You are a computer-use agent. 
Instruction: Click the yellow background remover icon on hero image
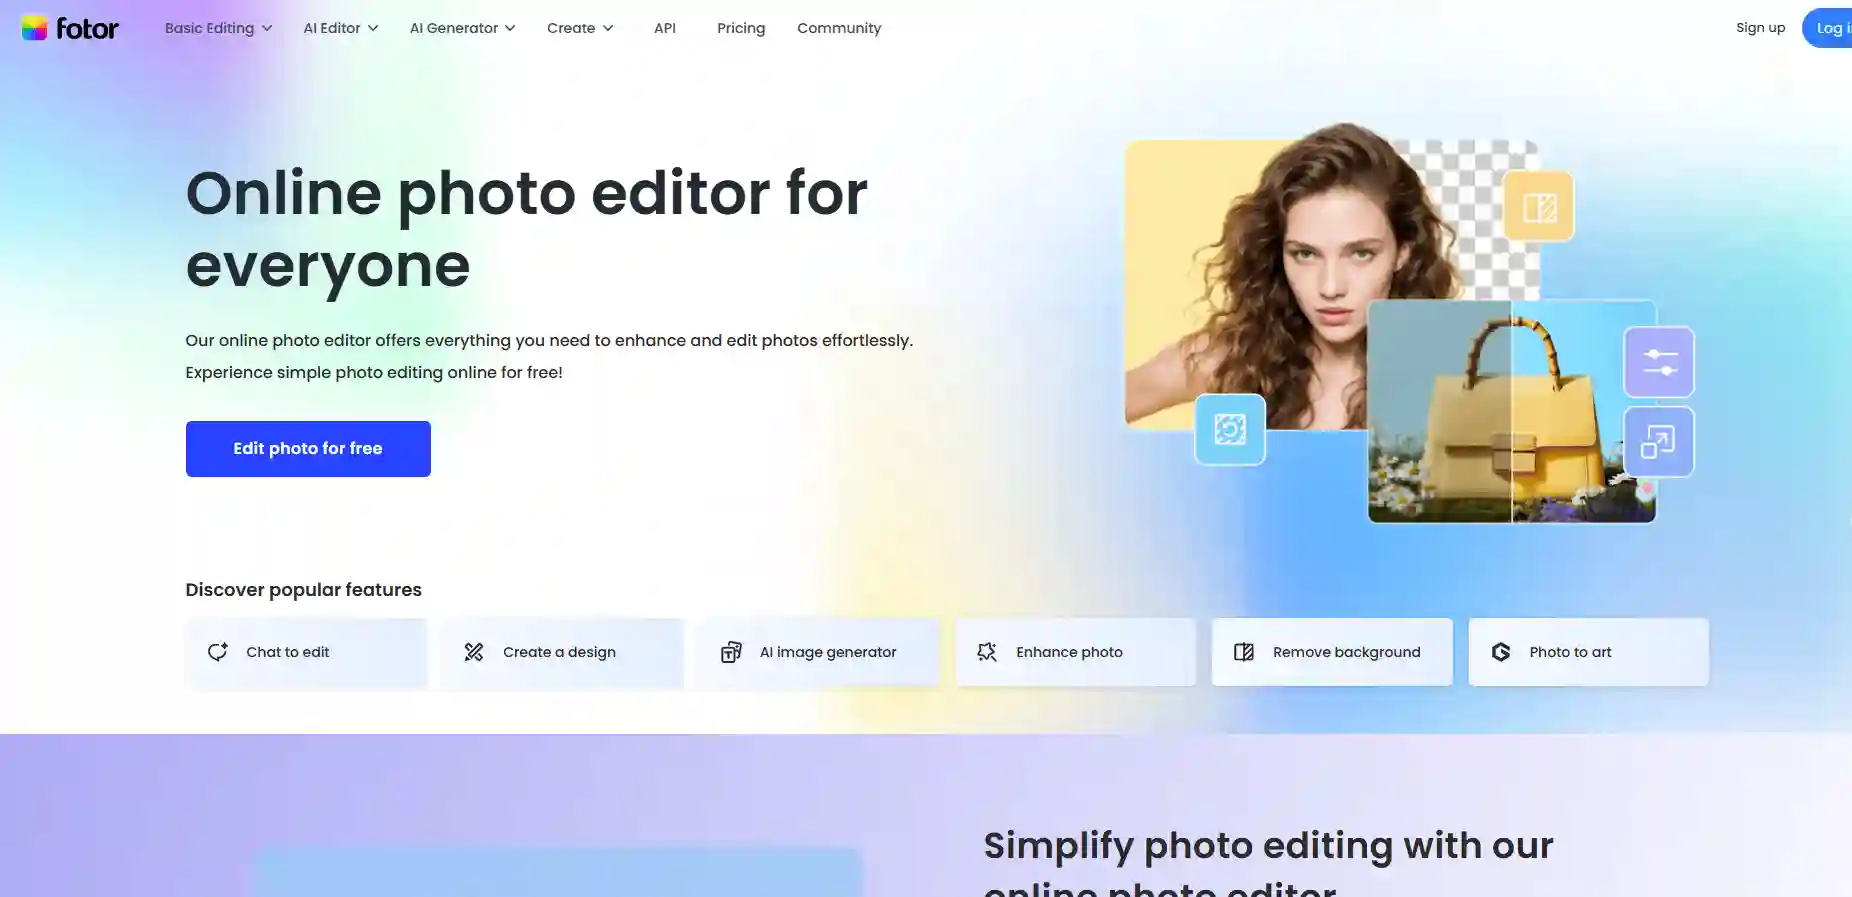coord(1539,207)
